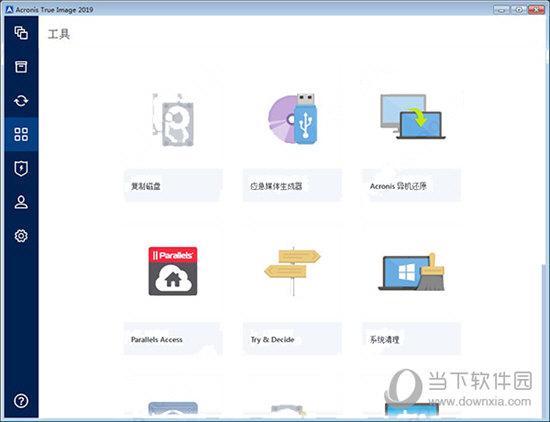Click the Clone Disk hard drive icon
The image size is (550, 422).
[x=173, y=120]
